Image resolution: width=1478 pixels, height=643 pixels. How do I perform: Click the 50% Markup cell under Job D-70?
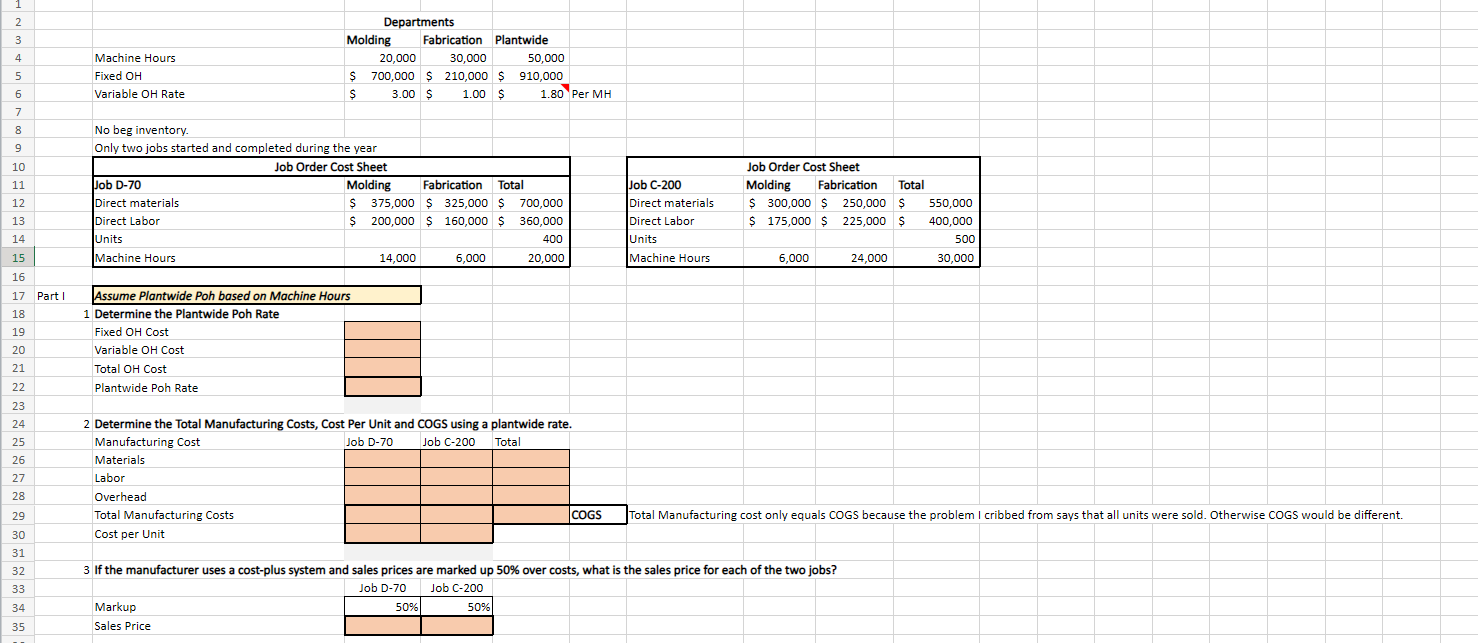382,606
